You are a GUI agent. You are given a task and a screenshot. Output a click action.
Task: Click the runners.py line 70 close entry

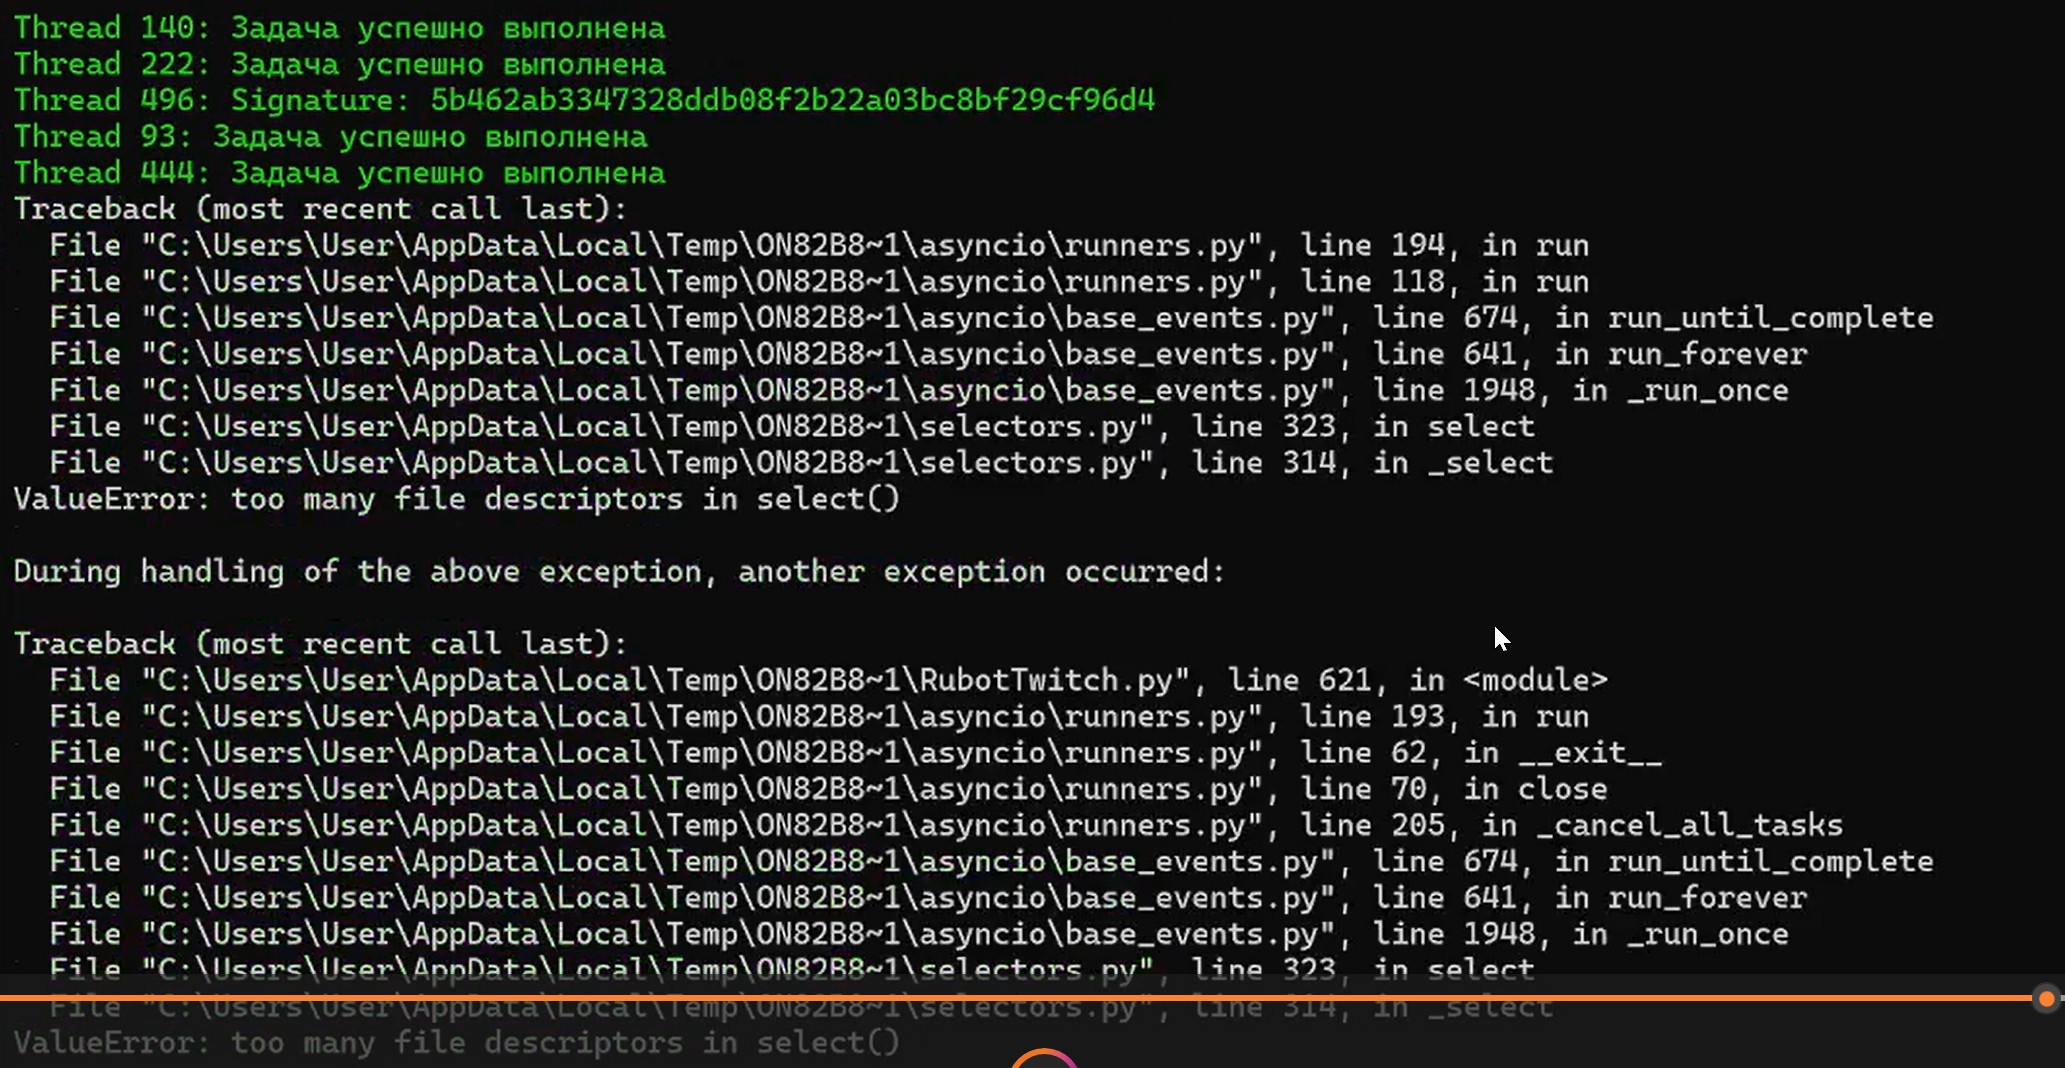point(828,789)
